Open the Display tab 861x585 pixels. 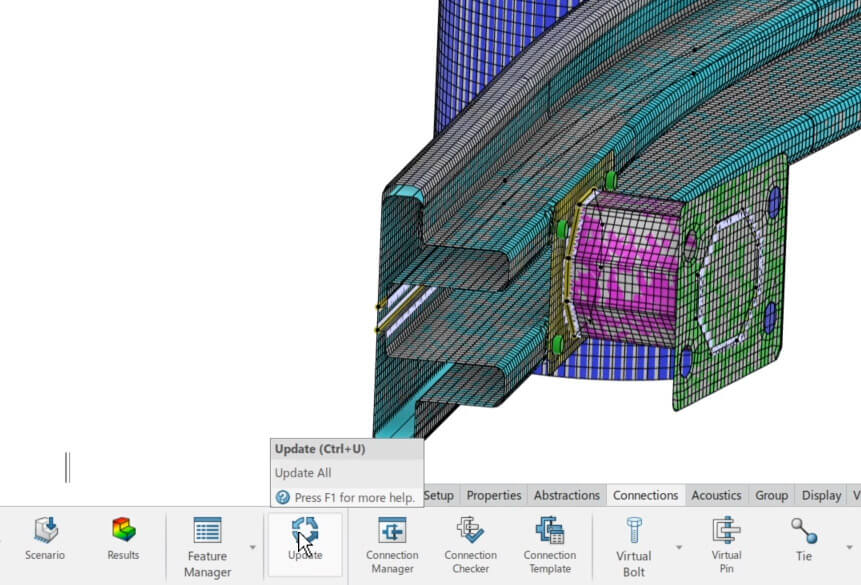821,495
